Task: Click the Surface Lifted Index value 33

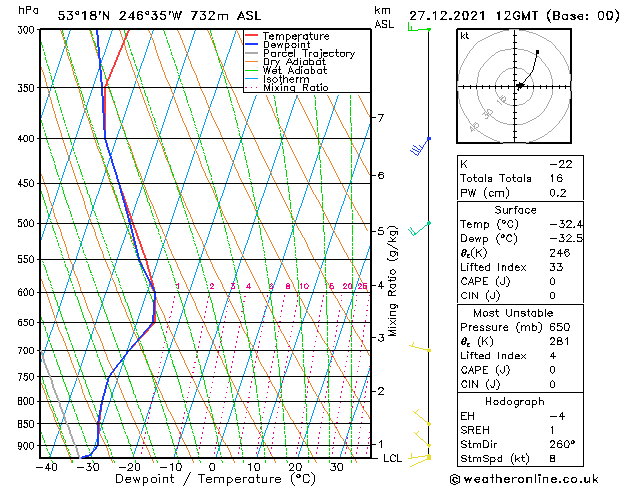Action: (556, 267)
